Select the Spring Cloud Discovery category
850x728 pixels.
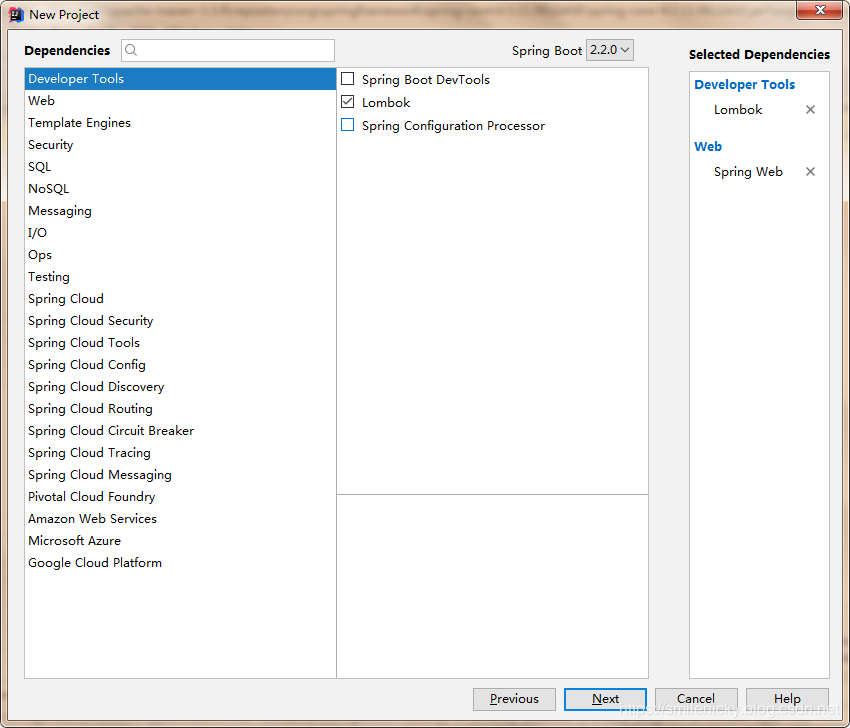[x=180, y=387]
